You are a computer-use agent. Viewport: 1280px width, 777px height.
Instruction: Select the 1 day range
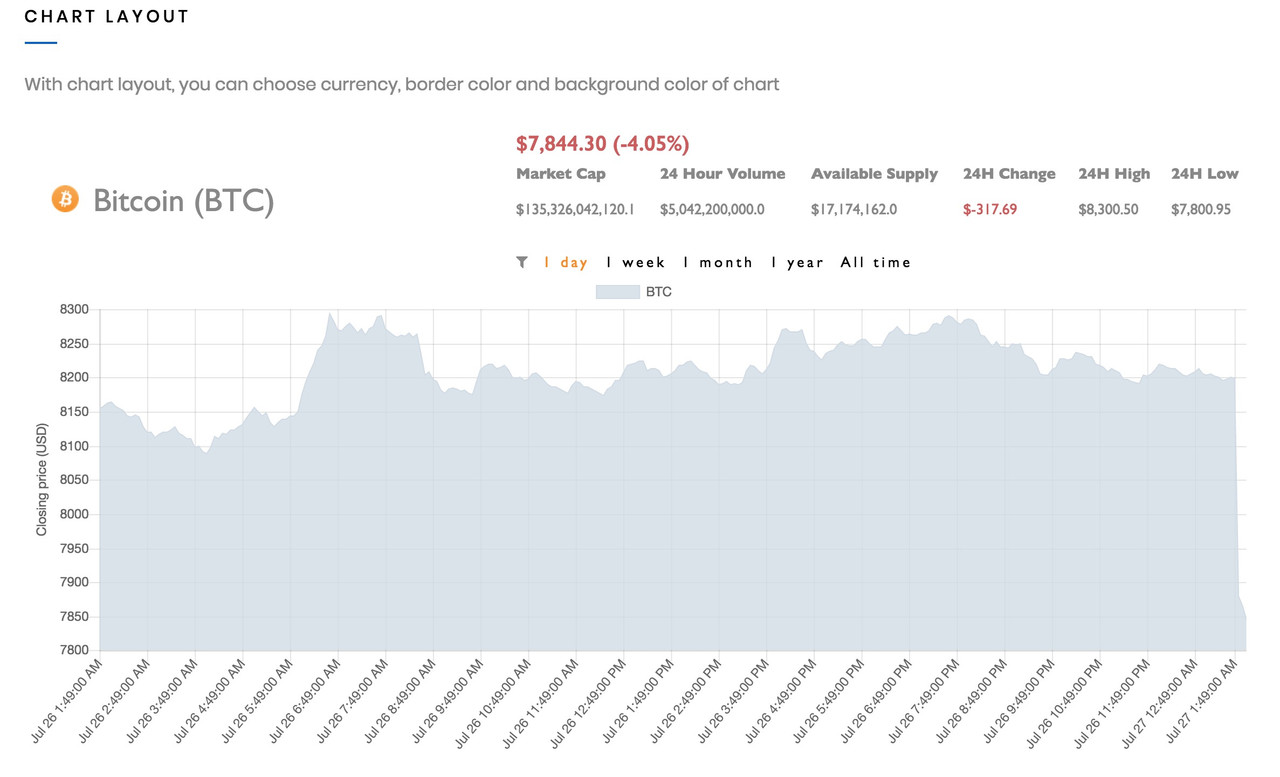[x=566, y=262]
